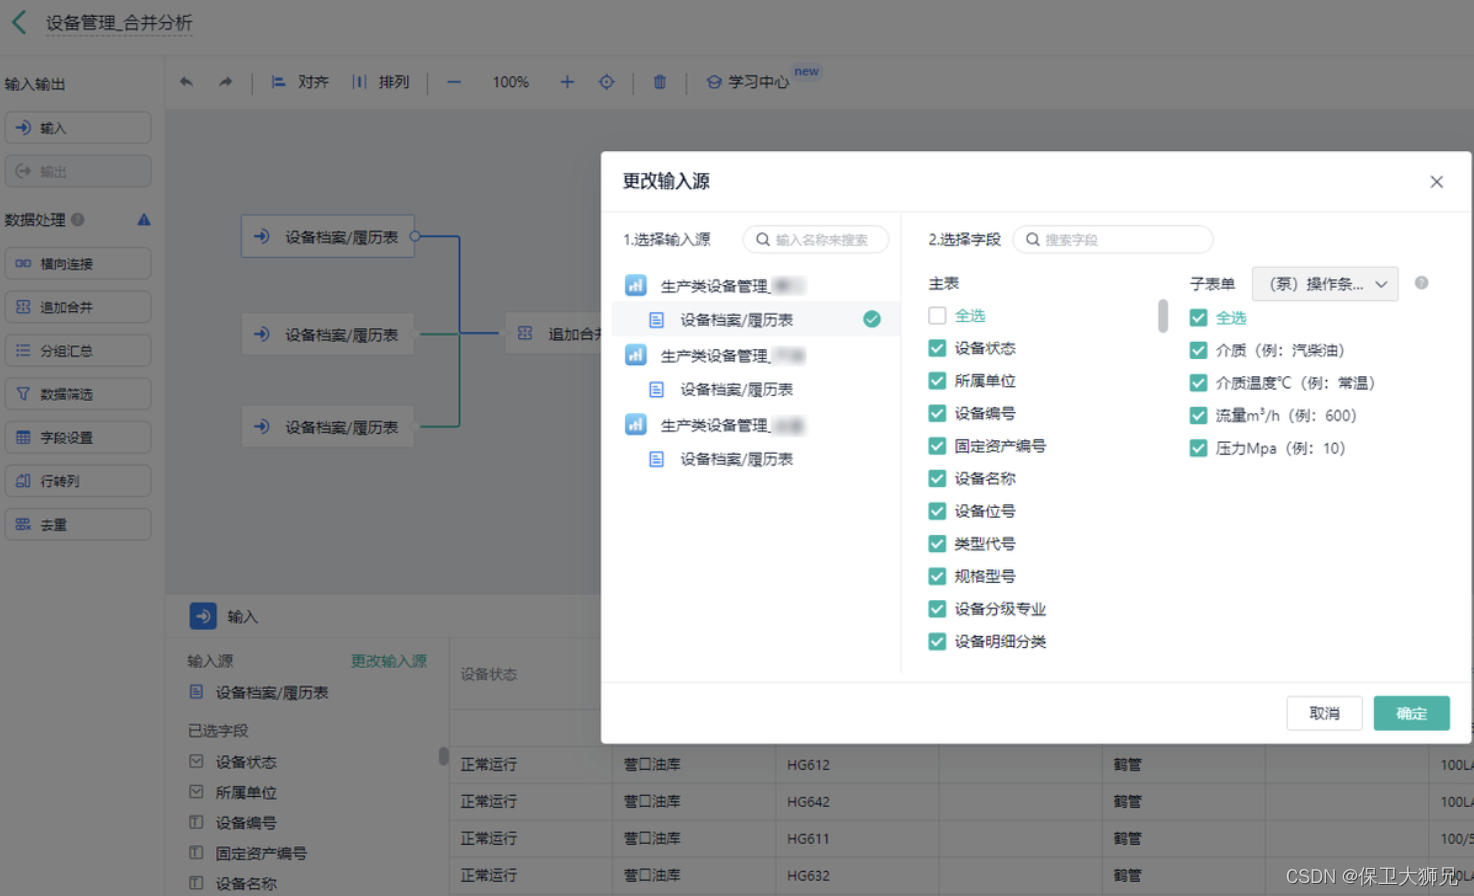Select 去重 in the sidebar
This screenshot has width=1474, height=896.
(78, 524)
